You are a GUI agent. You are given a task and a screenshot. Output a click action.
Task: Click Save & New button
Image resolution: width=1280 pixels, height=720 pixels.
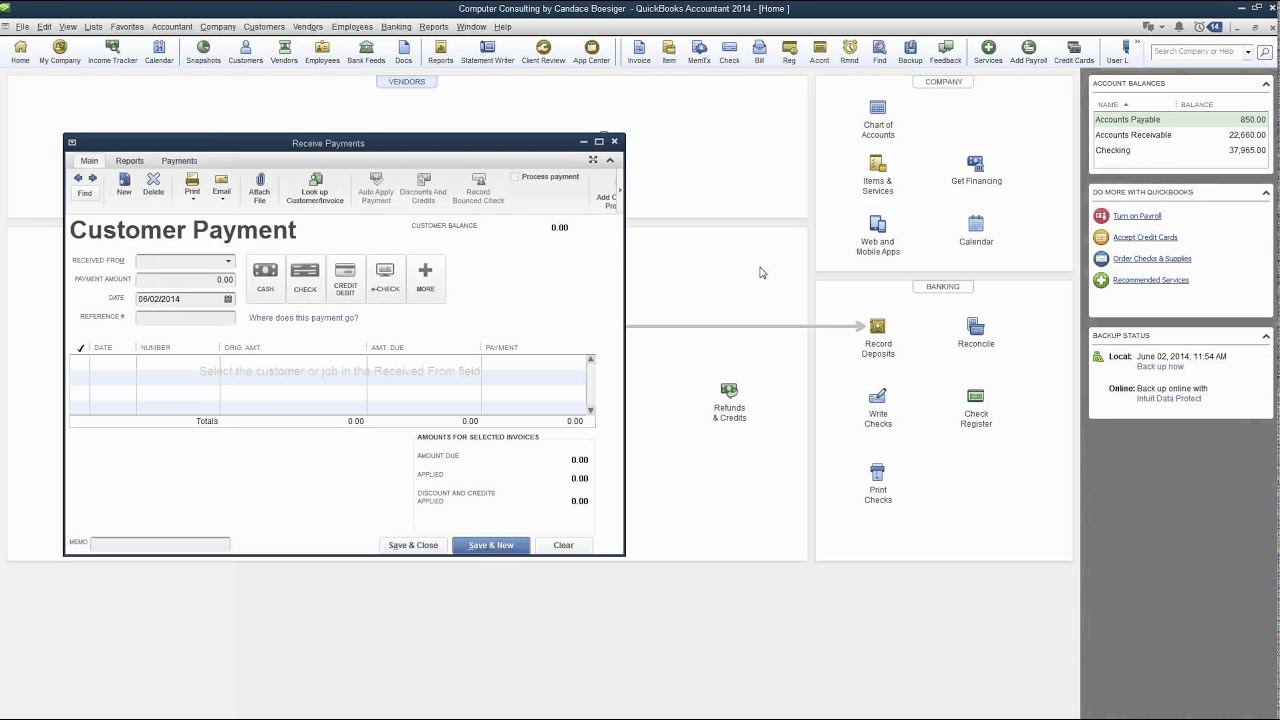click(491, 545)
